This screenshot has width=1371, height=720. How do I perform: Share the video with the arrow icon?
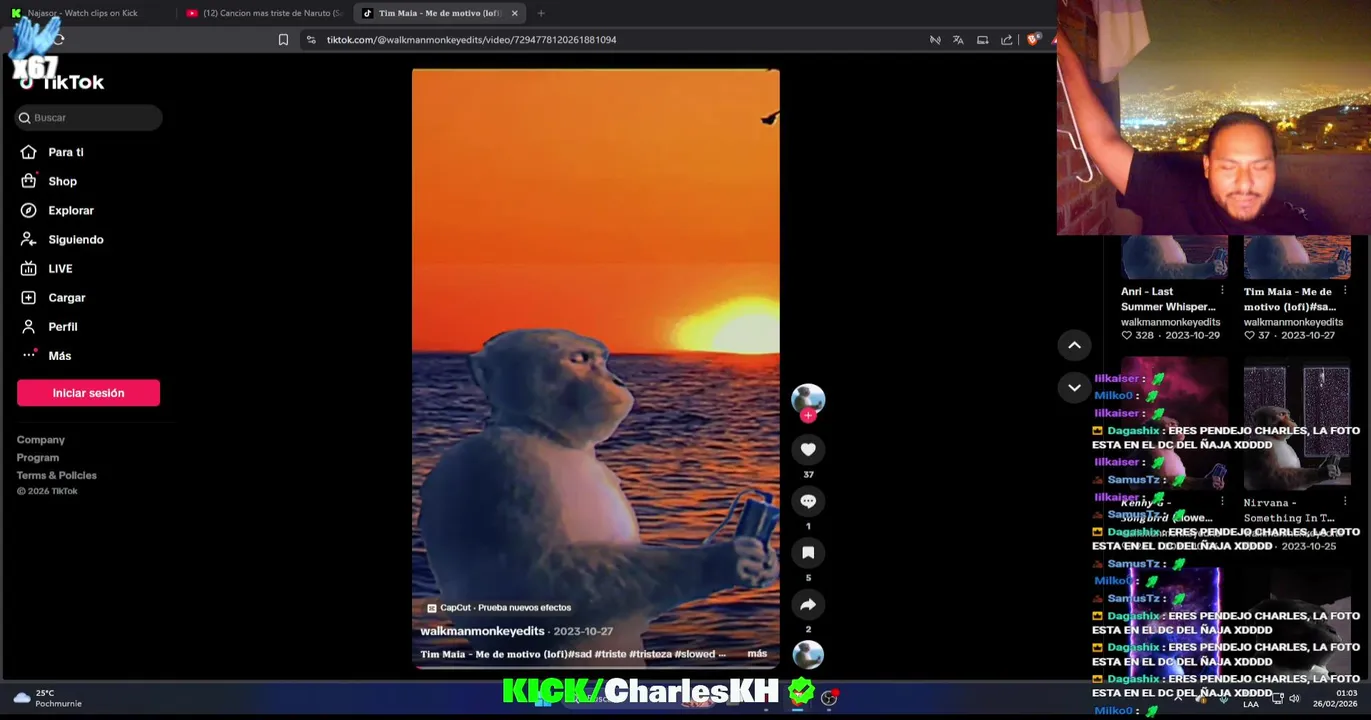808,604
